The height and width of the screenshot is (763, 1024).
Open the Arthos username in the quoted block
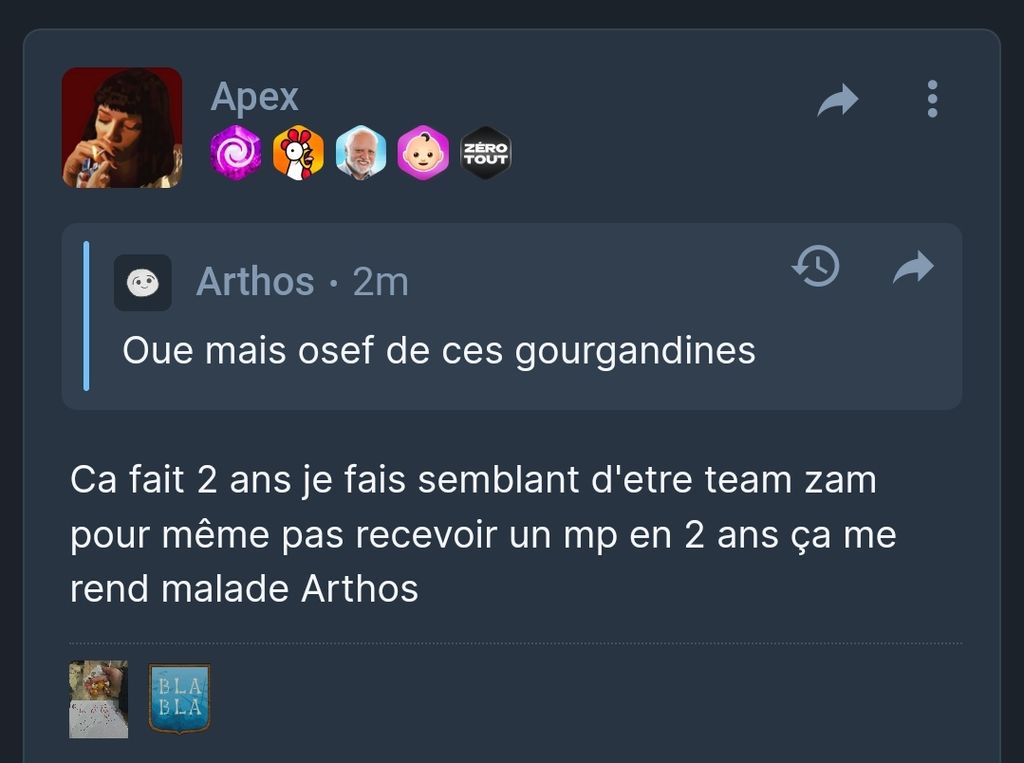[x=255, y=282]
